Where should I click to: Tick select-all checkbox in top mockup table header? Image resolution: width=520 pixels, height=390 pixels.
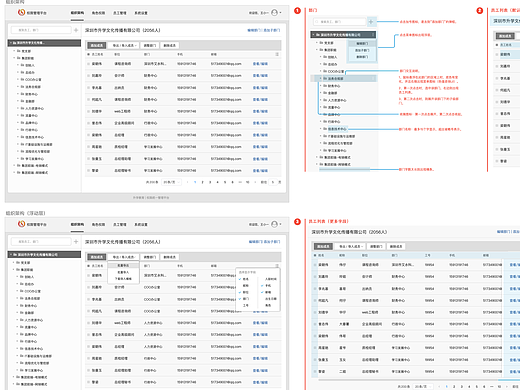[x=89, y=54]
